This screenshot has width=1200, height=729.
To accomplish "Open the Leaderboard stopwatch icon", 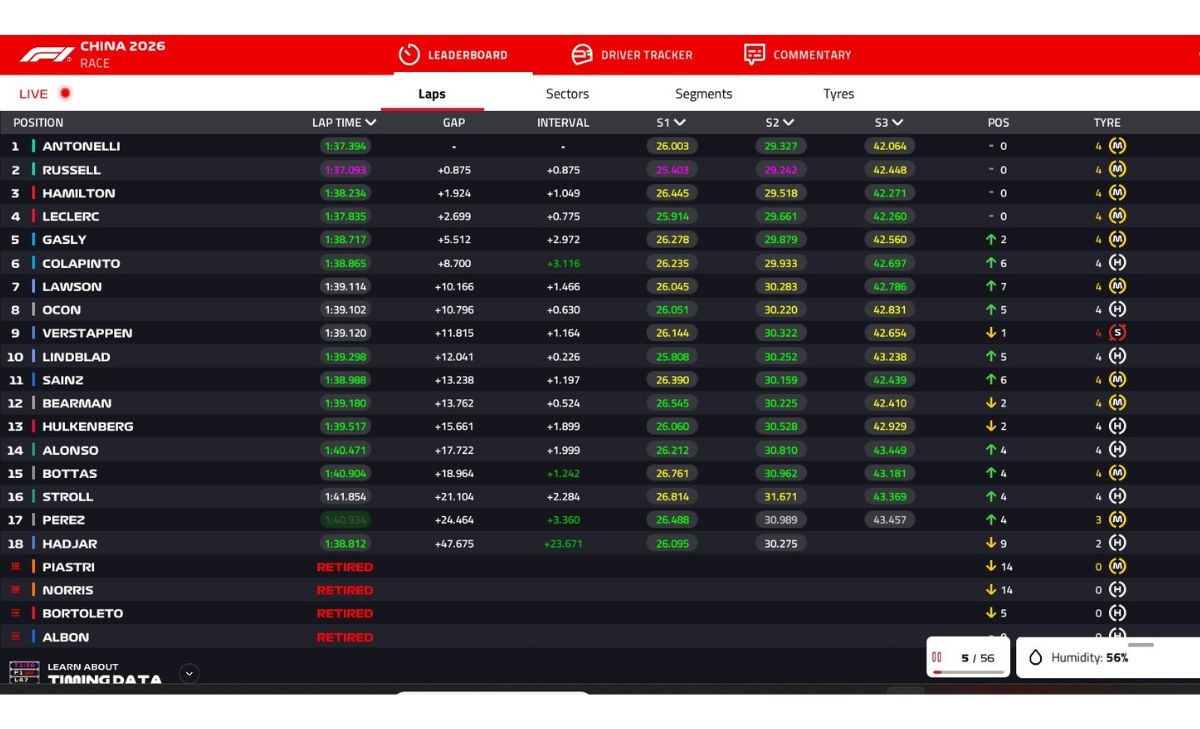I will [x=408, y=55].
